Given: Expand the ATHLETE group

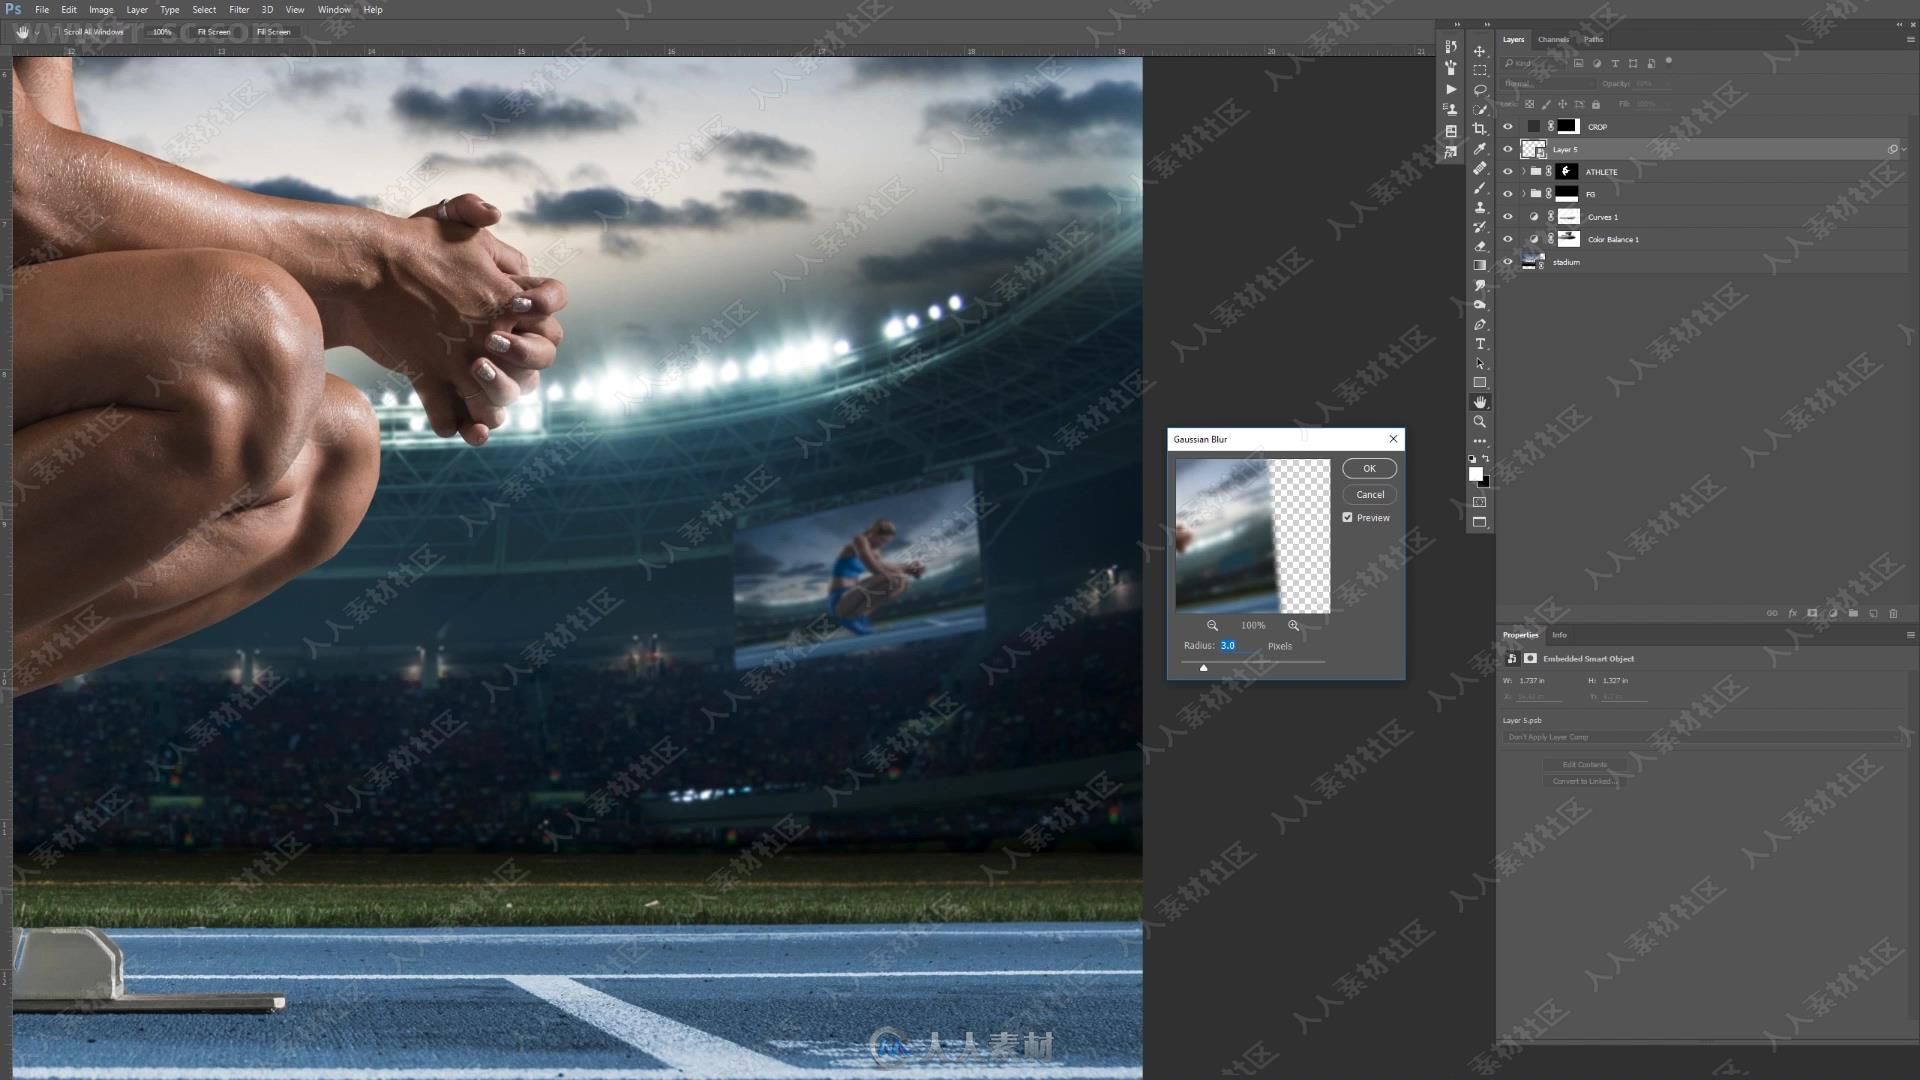Looking at the screenshot, I should [x=1523, y=171].
